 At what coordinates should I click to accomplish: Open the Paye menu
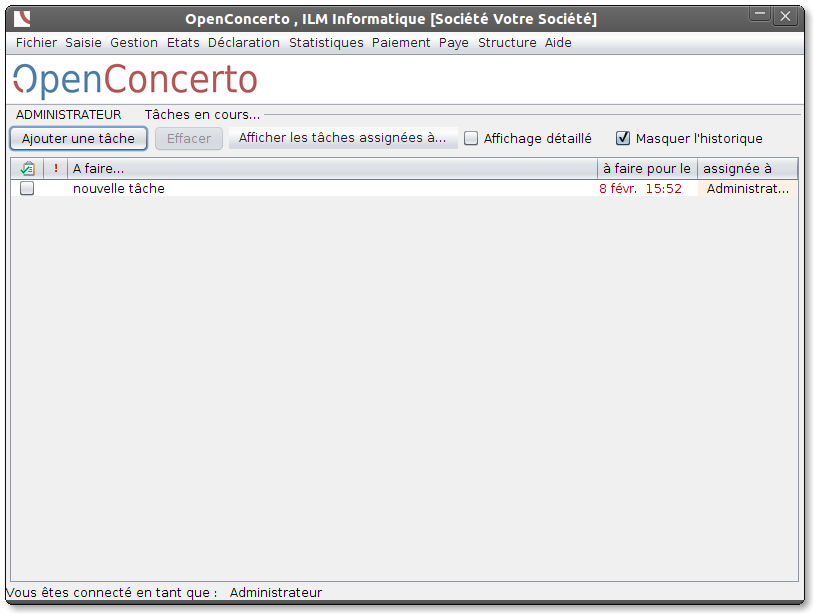click(x=454, y=43)
